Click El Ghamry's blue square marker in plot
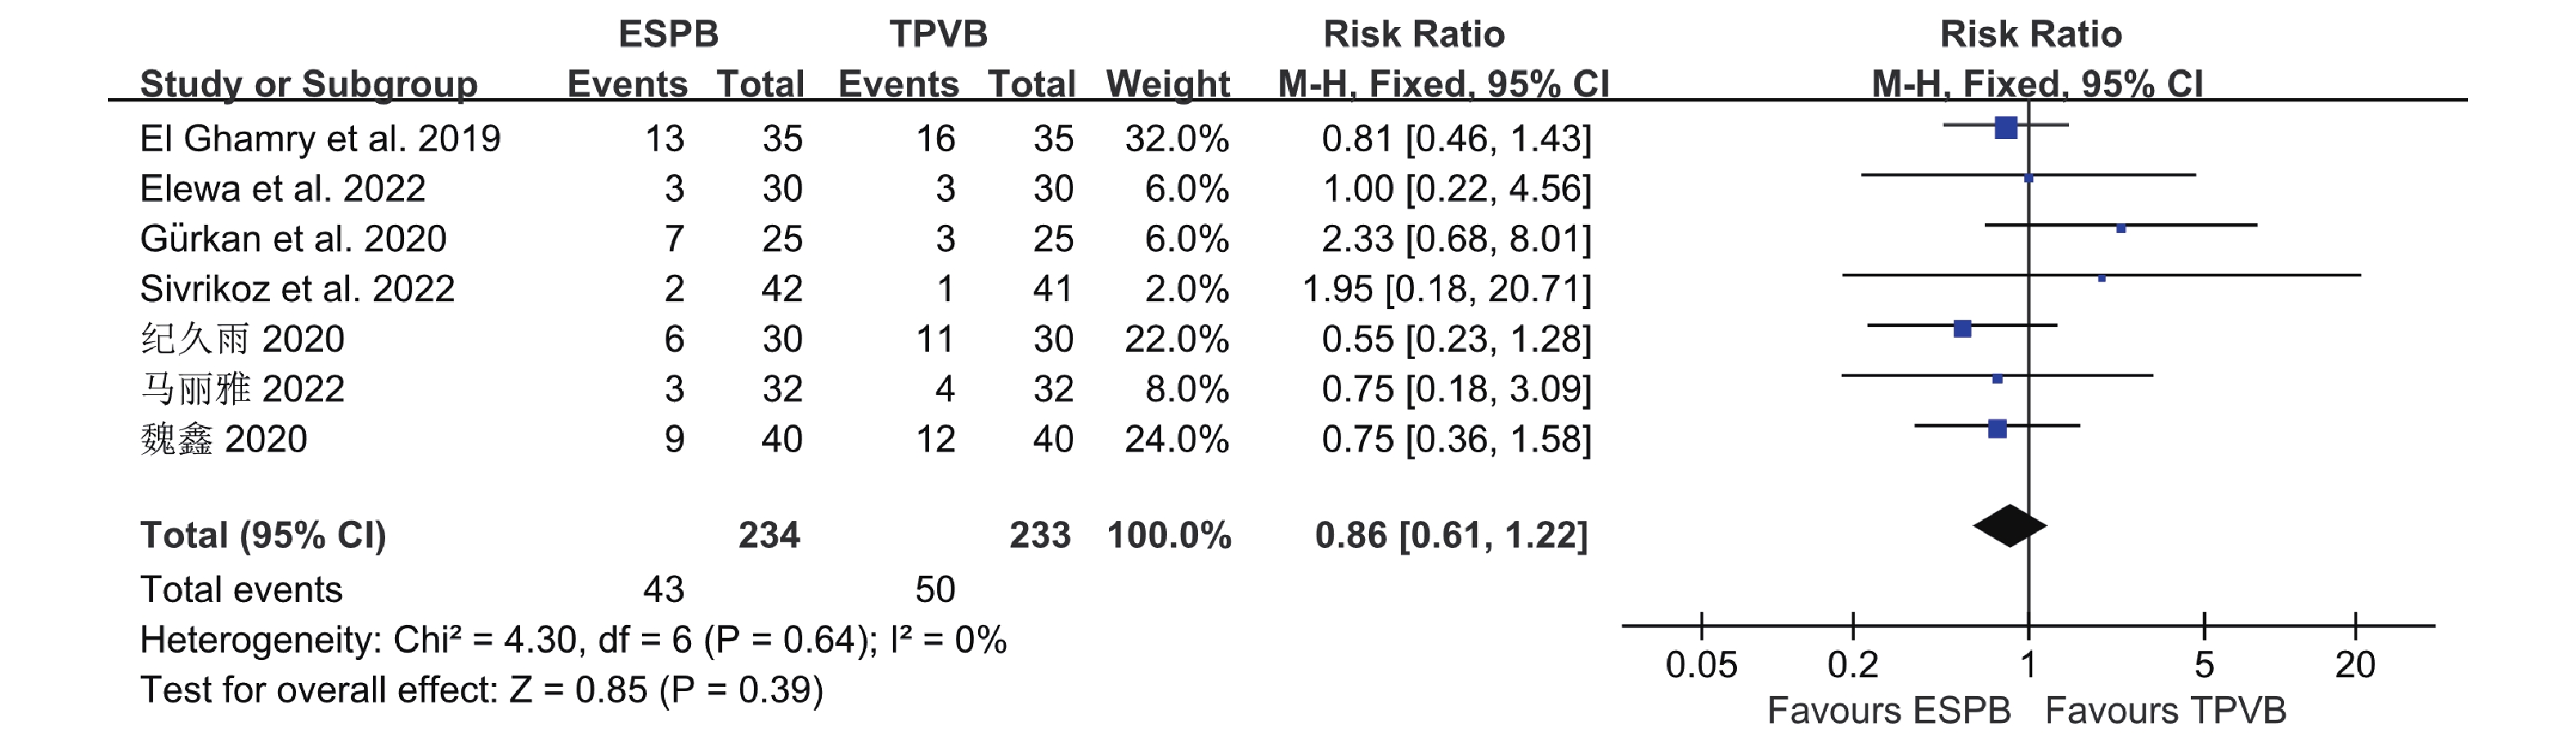 [2005, 127]
